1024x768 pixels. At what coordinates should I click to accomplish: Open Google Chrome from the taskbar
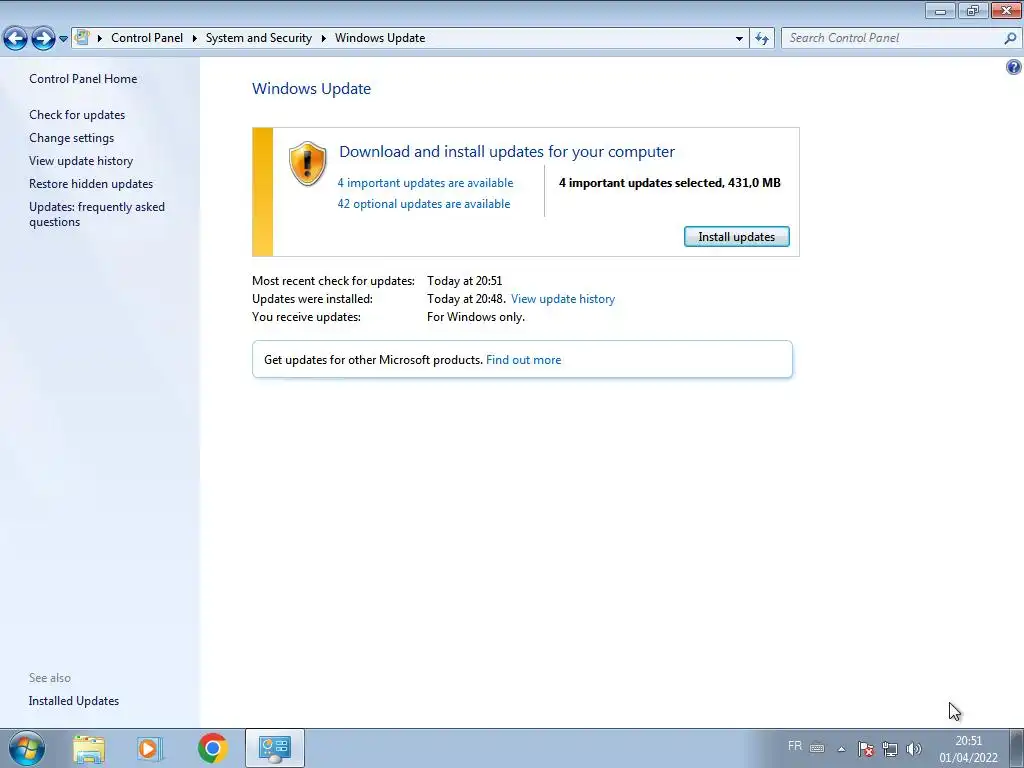tap(212, 748)
